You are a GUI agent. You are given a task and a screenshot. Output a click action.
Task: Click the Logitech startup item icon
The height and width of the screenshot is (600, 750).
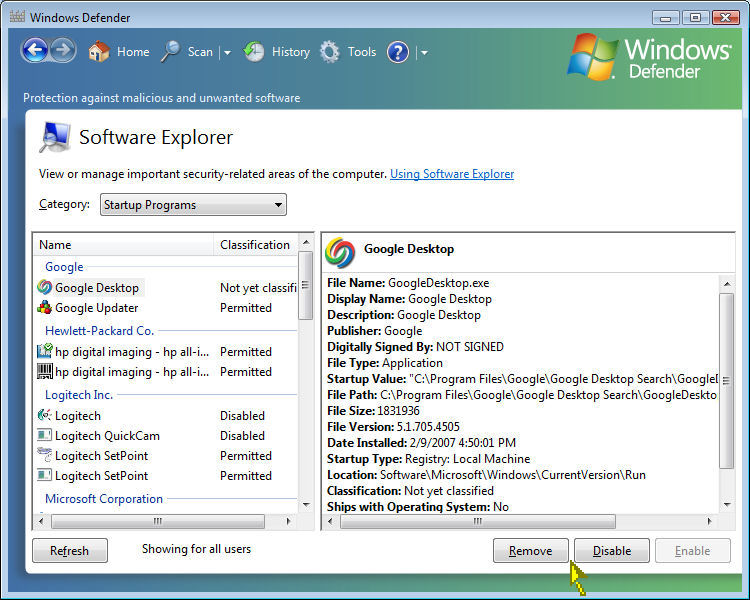coord(44,415)
